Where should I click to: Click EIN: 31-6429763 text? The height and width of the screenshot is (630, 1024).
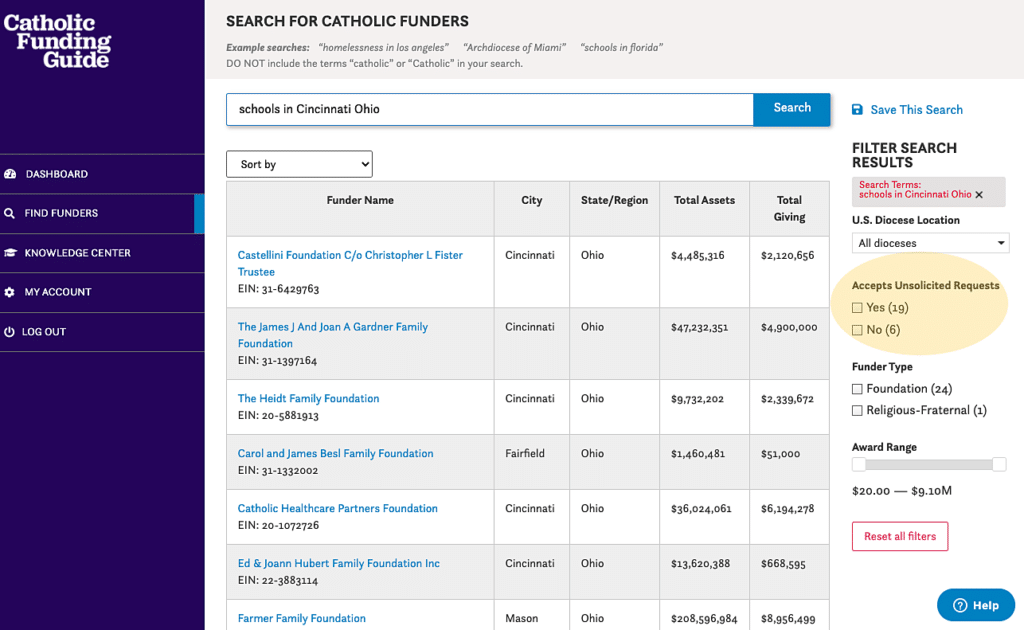[278, 289]
